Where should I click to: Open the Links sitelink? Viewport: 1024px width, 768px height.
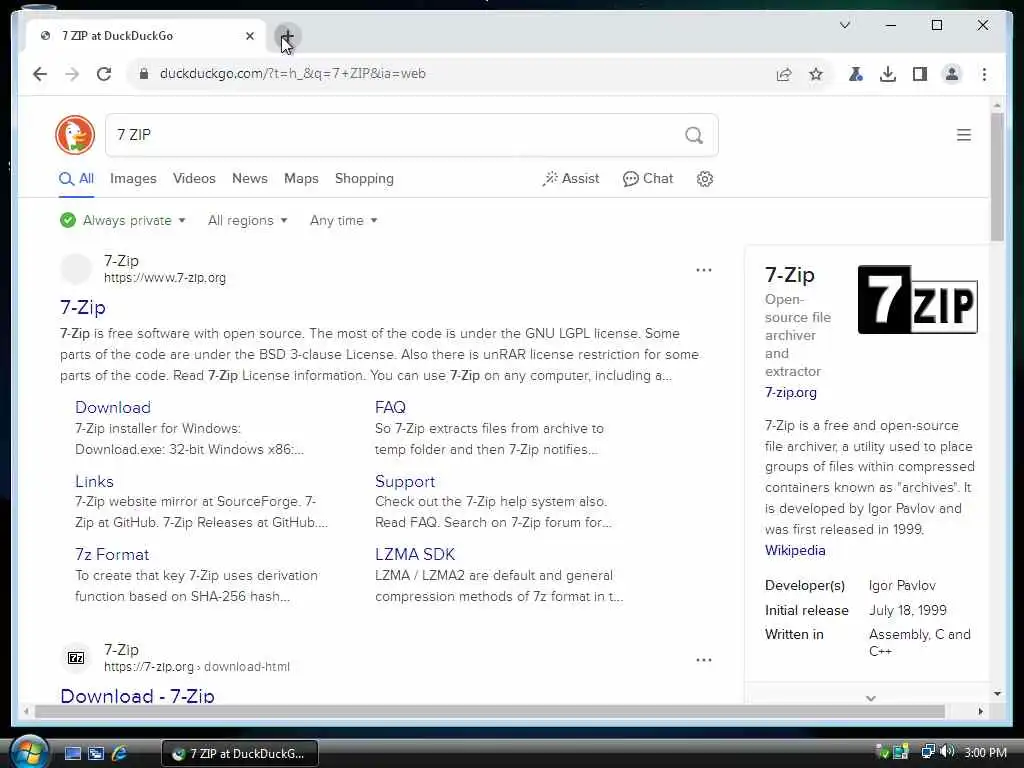pos(94,481)
